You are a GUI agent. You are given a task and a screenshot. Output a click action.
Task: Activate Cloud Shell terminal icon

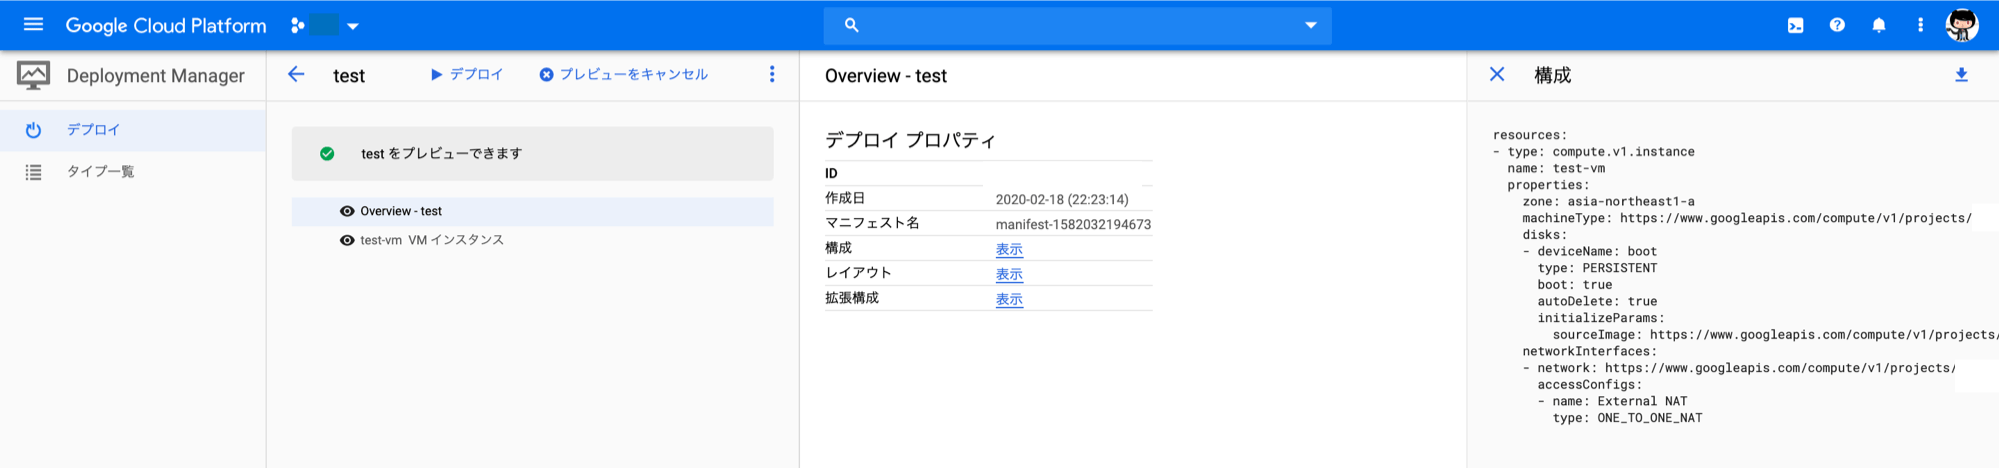[x=1795, y=25]
